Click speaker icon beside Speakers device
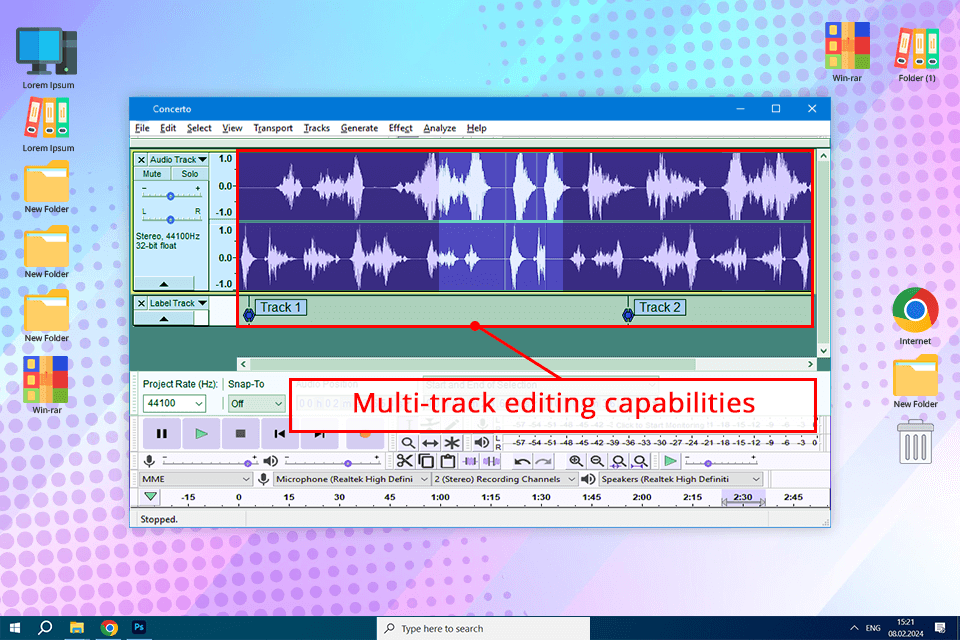960x640 pixels. pyautogui.click(x=588, y=479)
